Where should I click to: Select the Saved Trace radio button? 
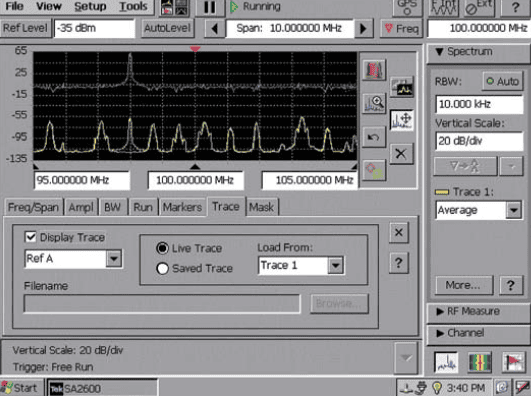[163, 269]
